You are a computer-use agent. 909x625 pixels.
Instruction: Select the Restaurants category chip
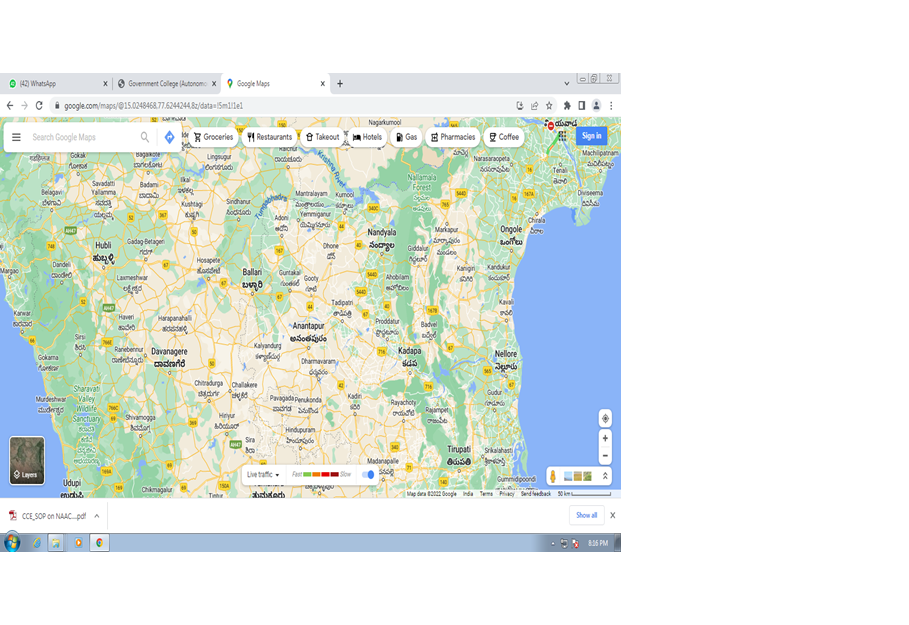(270, 137)
